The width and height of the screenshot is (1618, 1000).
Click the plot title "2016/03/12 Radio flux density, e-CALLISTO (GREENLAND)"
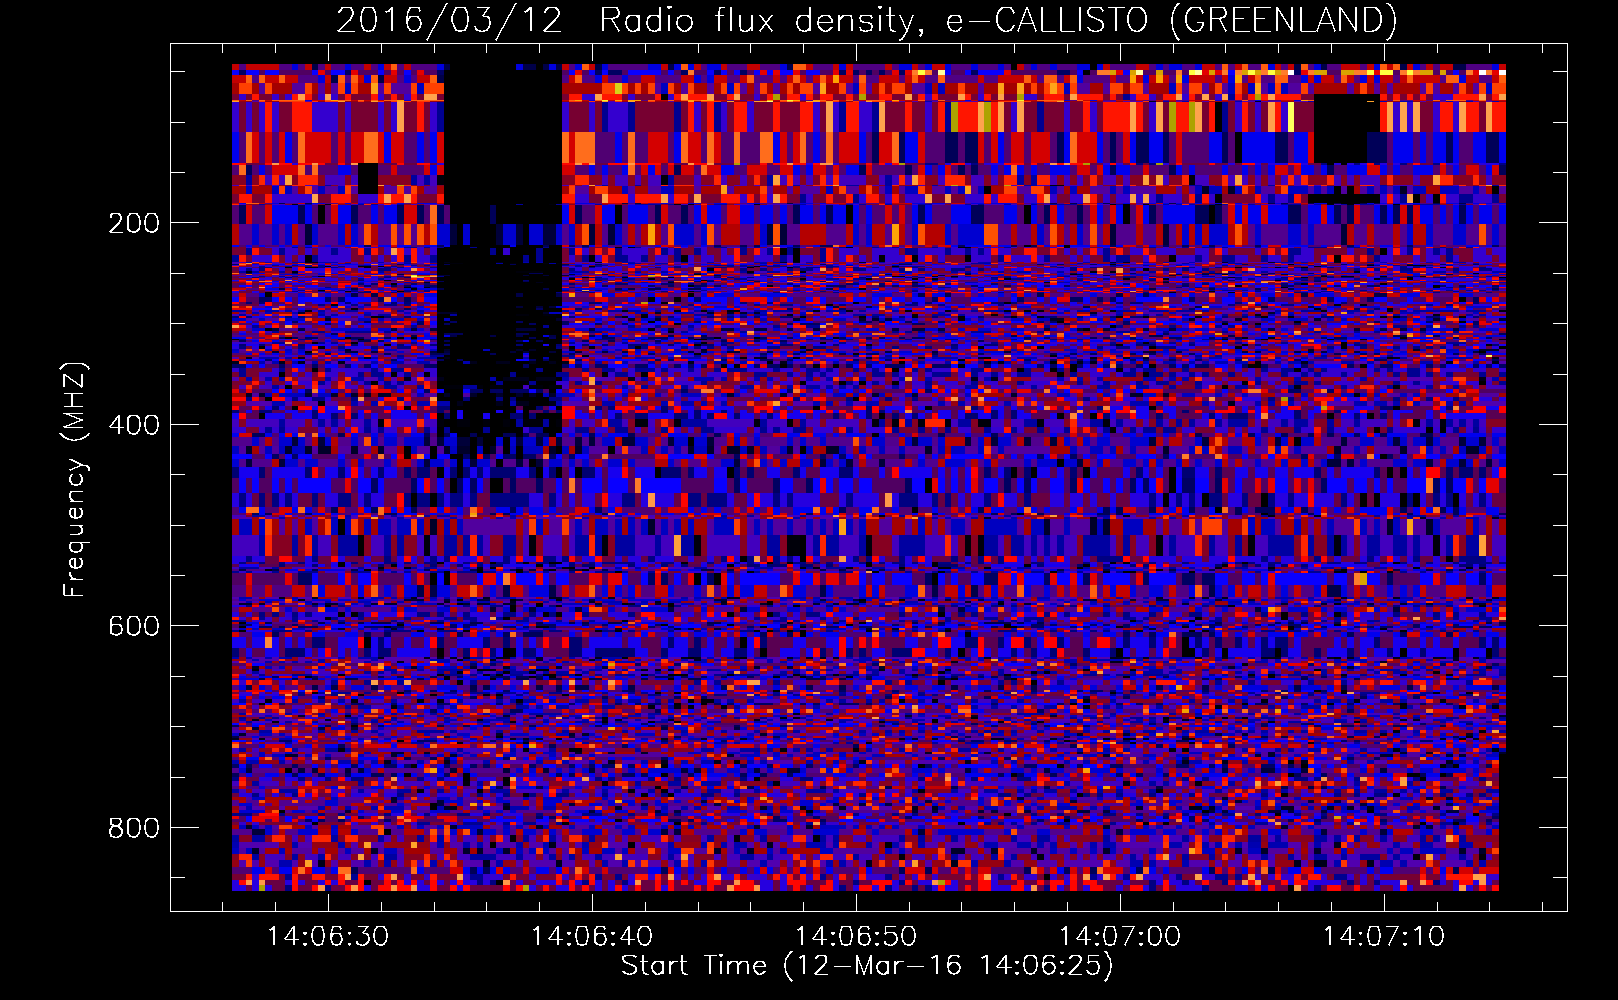pyautogui.click(x=866, y=20)
